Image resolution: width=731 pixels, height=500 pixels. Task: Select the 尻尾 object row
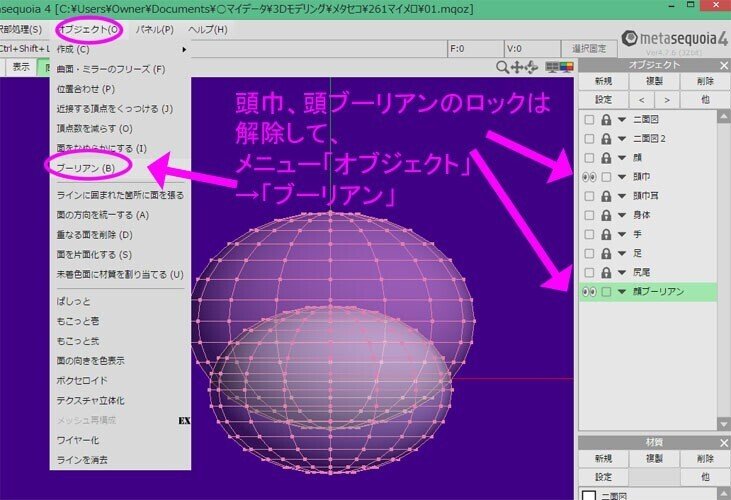(648, 273)
